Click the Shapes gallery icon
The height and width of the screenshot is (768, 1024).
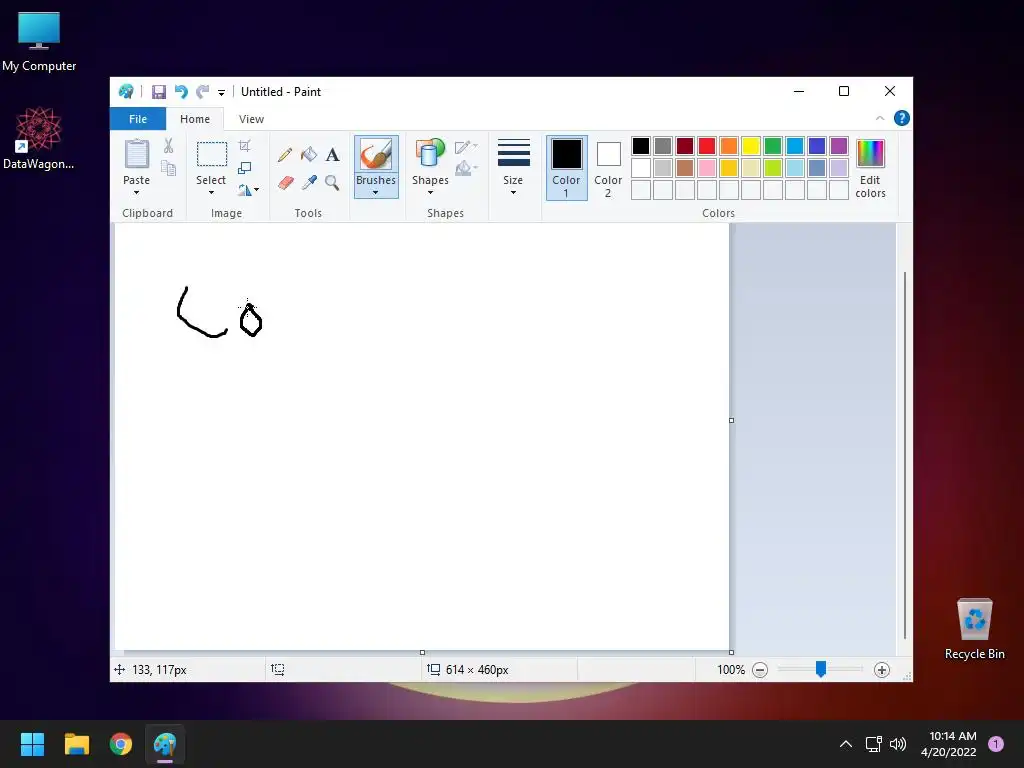point(430,155)
